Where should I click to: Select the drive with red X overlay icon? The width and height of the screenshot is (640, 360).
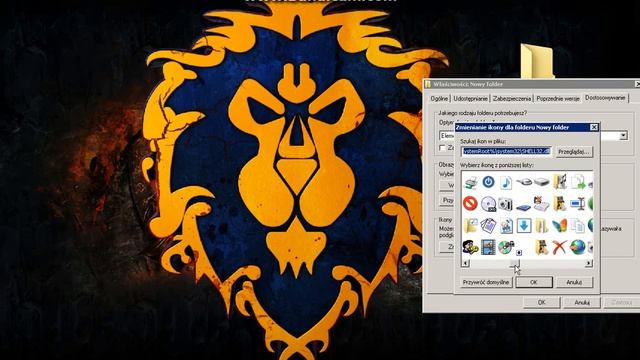point(542,204)
